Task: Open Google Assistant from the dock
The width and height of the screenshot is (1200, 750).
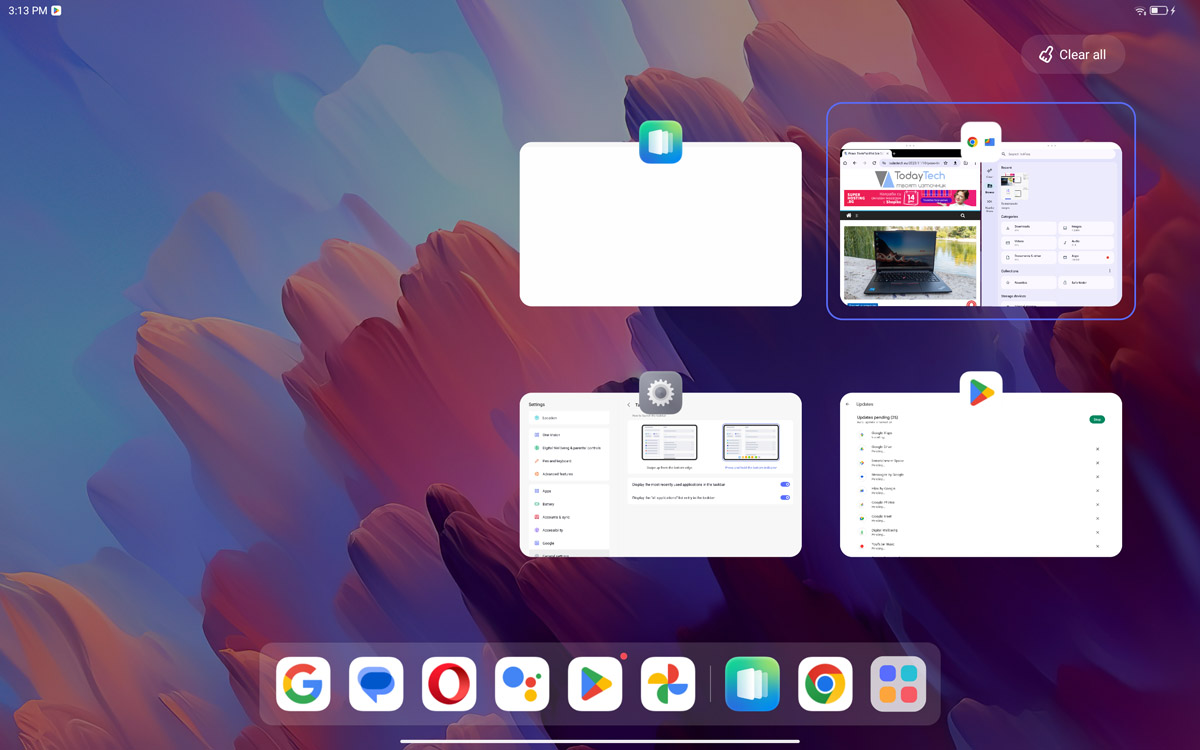Action: (x=522, y=684)
